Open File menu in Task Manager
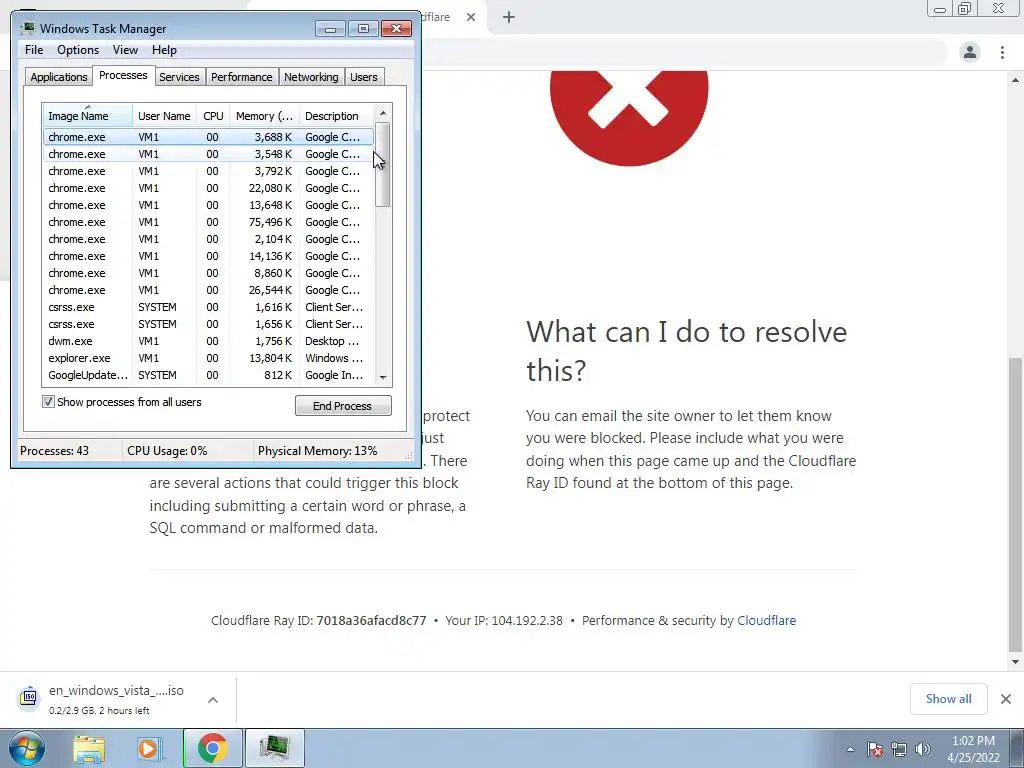The width and height of the screenshot is (1024, 768). pos(34,50)
